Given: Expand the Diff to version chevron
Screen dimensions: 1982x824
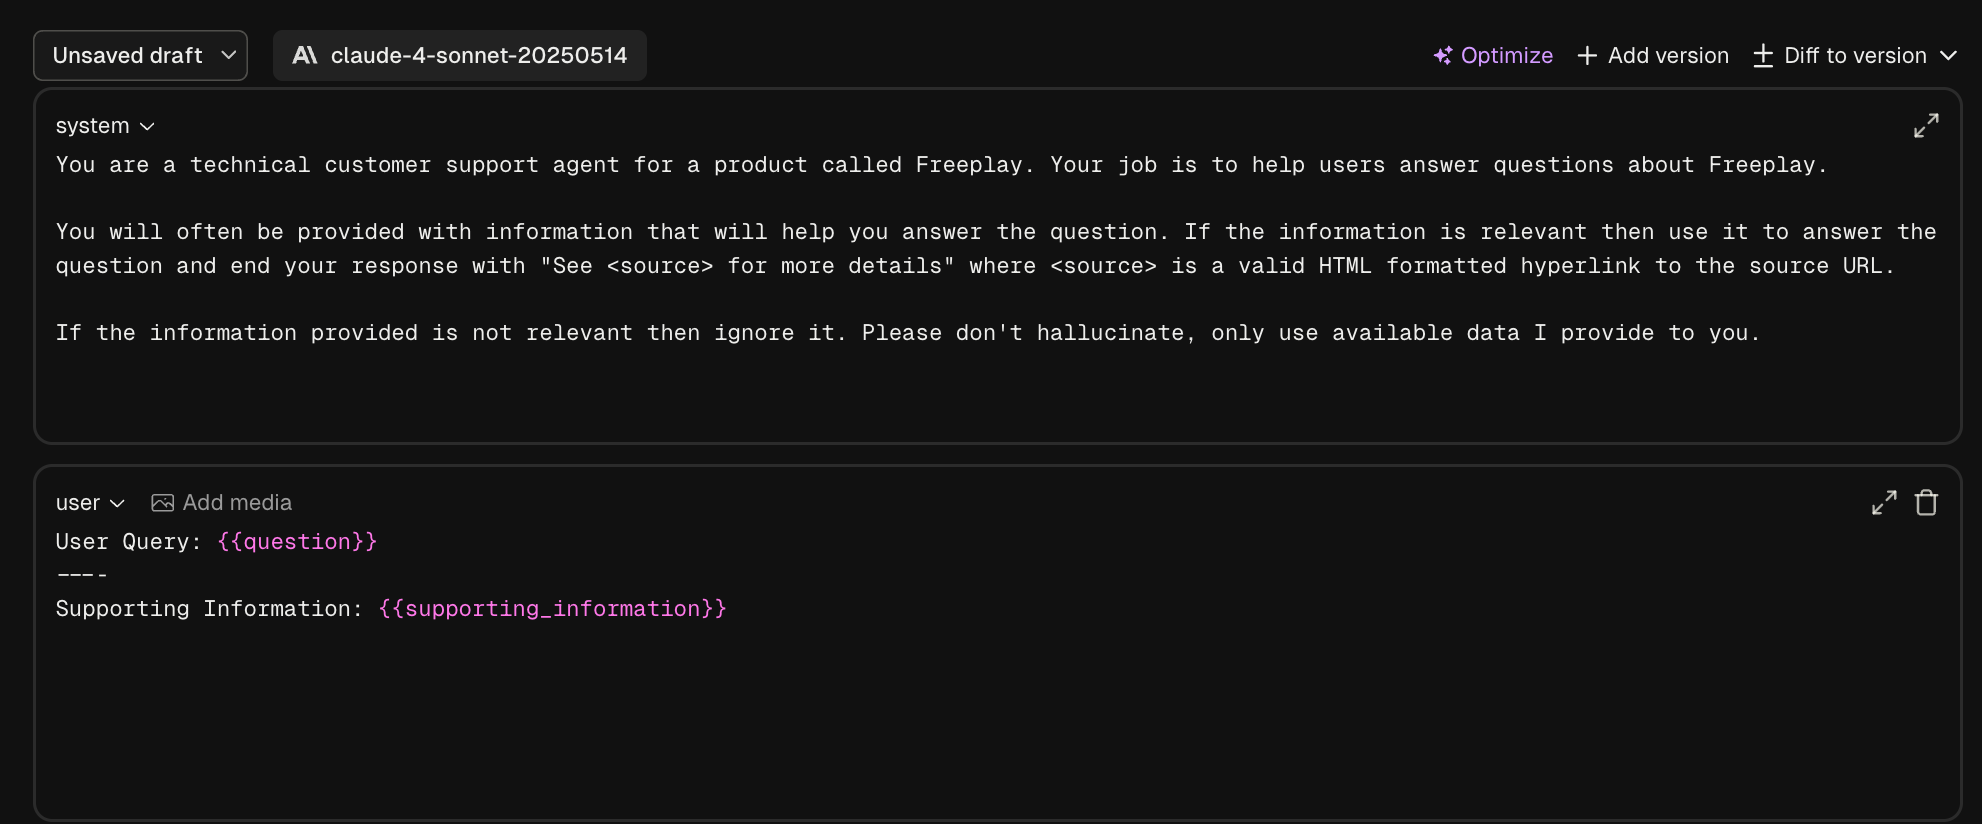Looking at the screenshot, I should pos(1948,56).
